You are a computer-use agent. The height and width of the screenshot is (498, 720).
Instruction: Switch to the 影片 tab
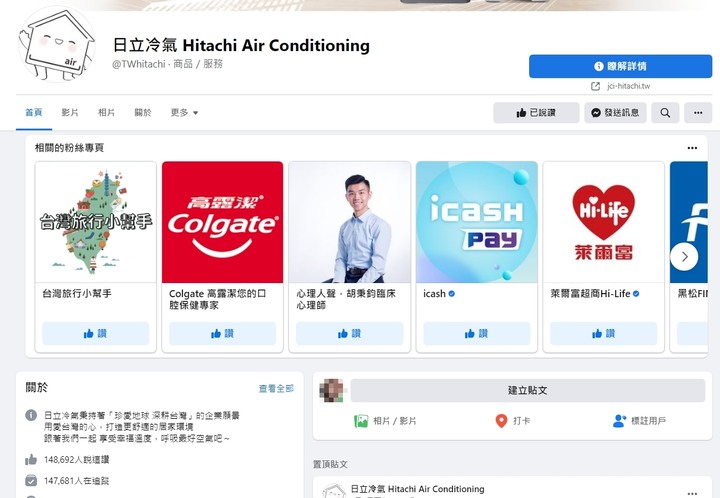(70, 112)
